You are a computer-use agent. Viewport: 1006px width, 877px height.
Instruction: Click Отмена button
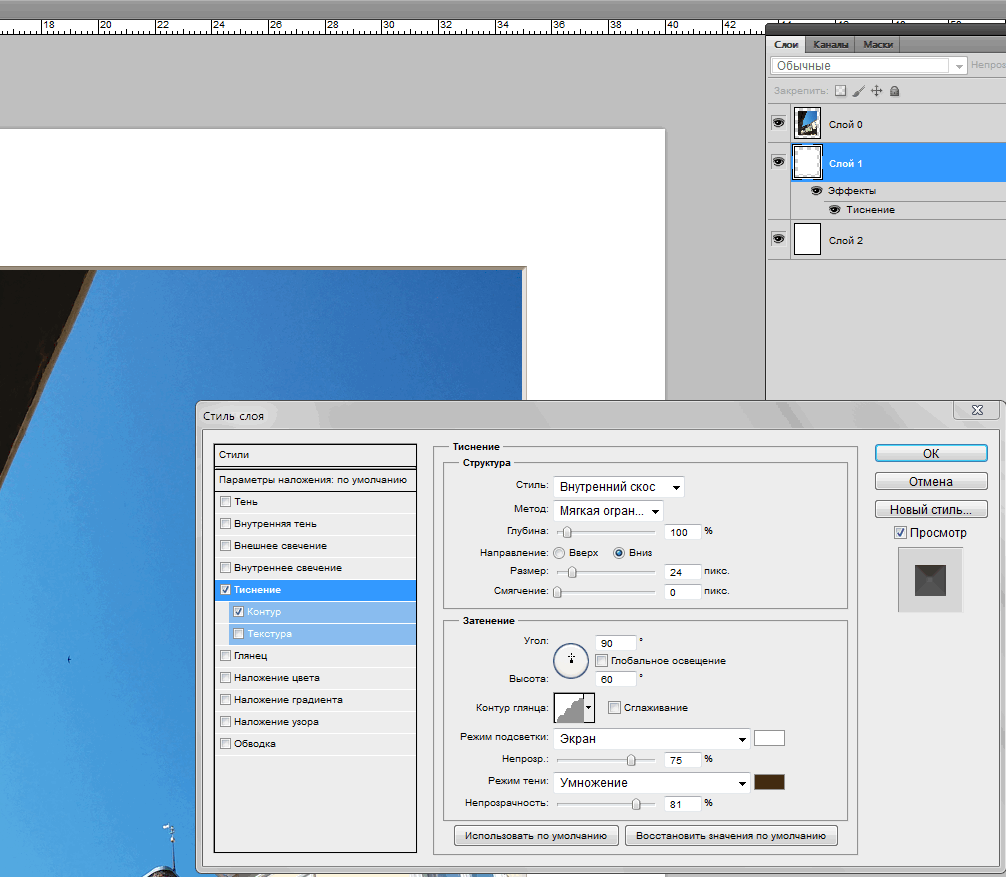pos(931,481)
